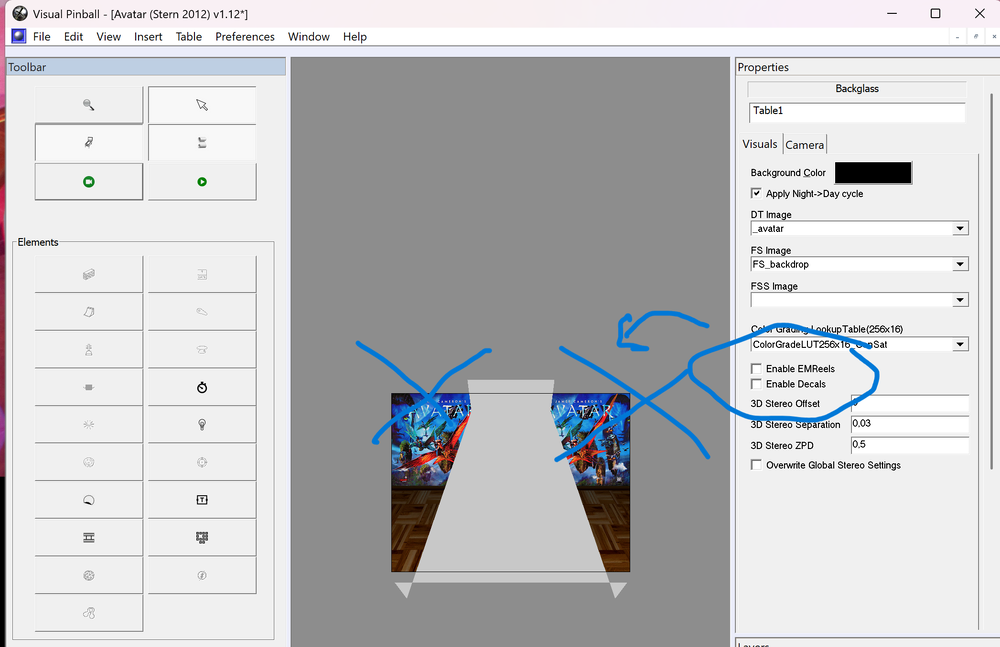The height and width of the screenshot is (647, 1000).
Task: Open the Edit menu
Action: click(x=73, y=37)
